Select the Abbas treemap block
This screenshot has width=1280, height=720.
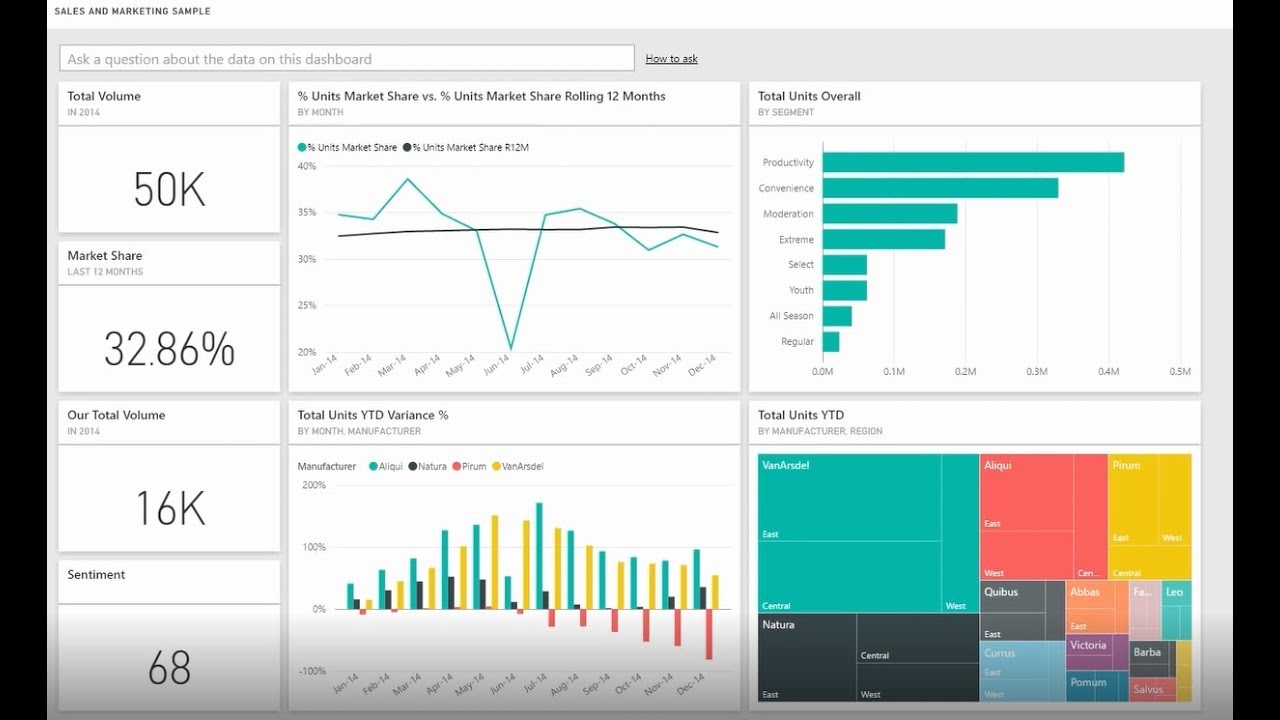(x=1097, y=607)
